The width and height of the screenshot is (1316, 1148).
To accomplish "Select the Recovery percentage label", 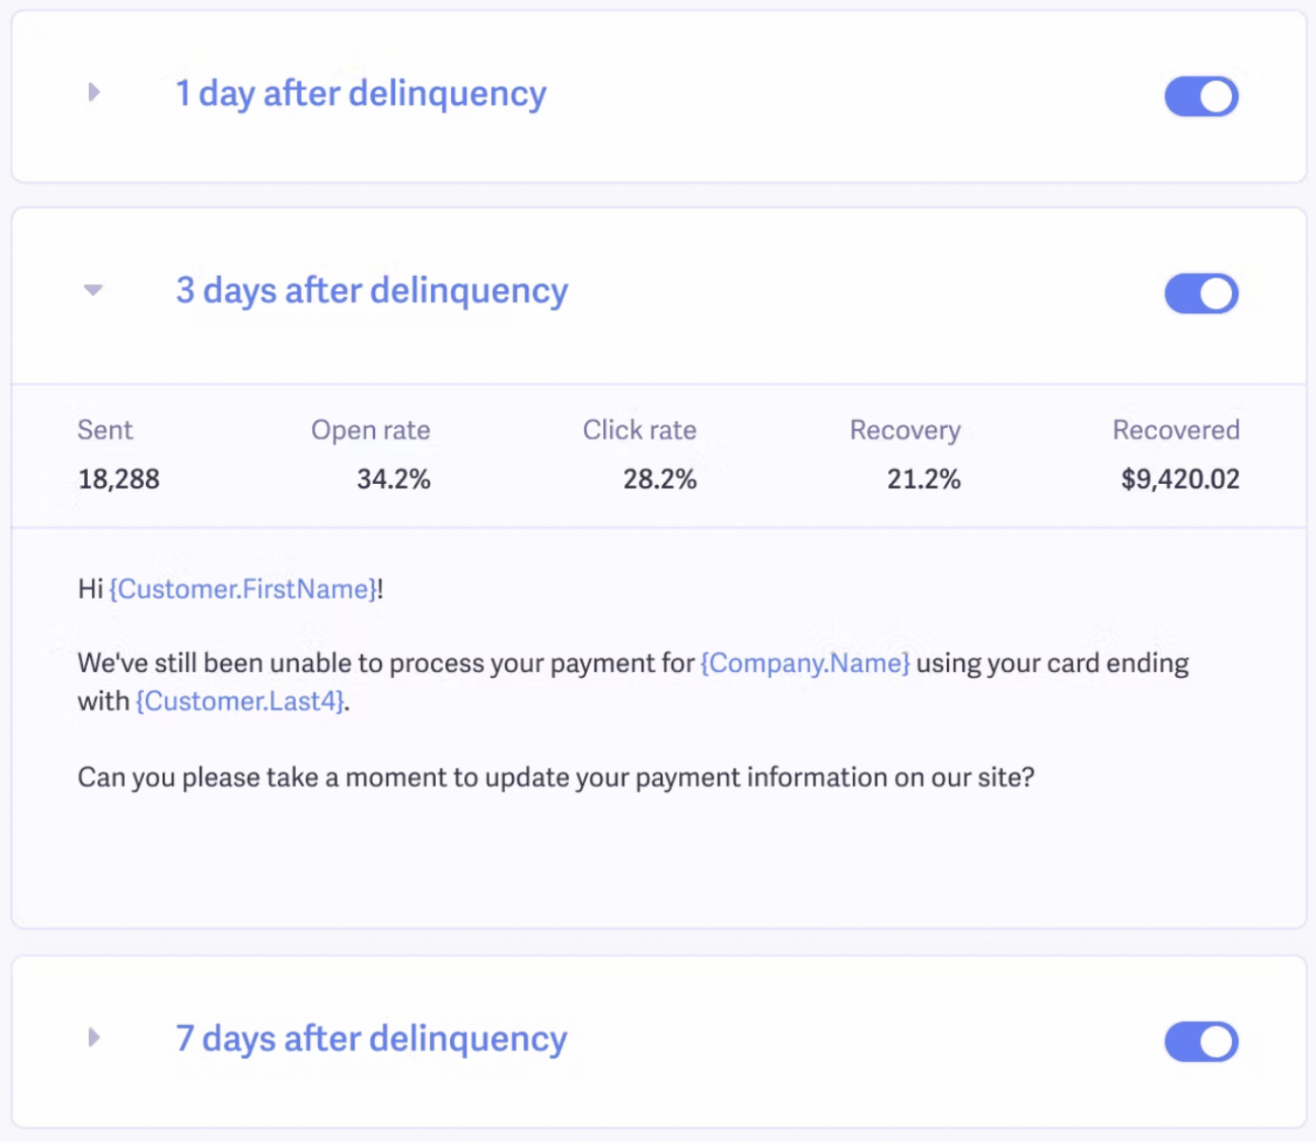I will click(x=904, y=430).
